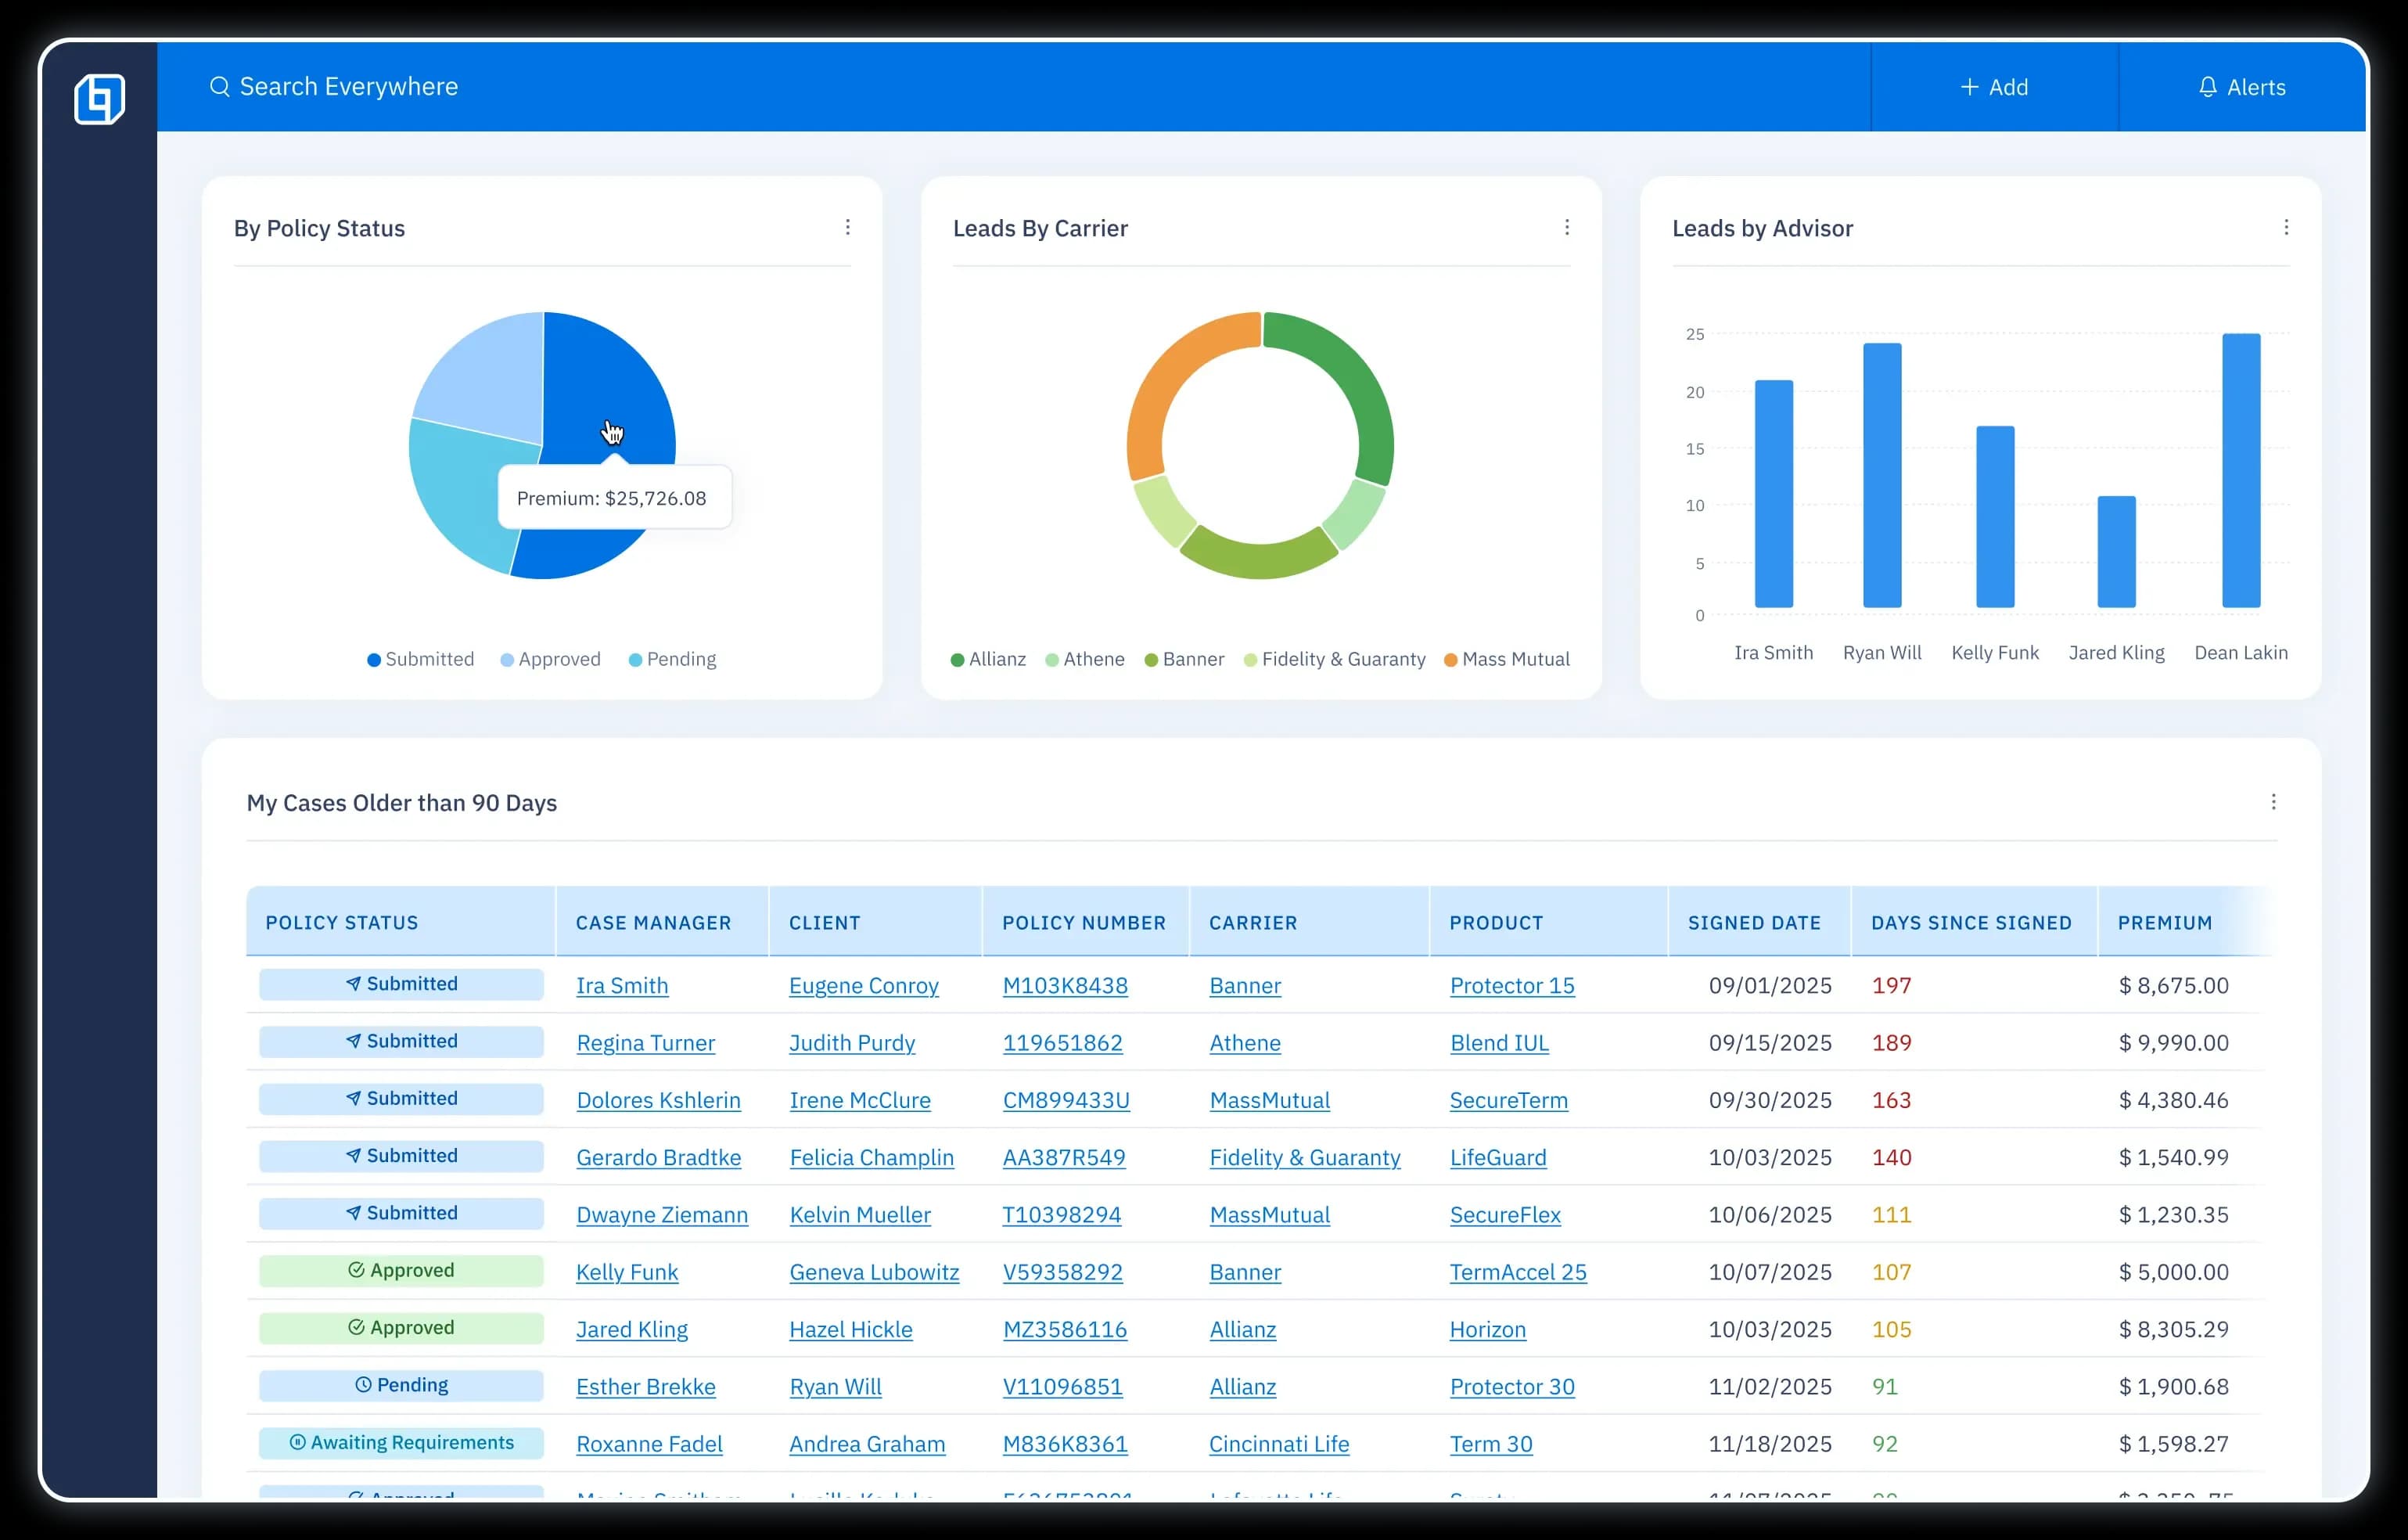Viewport: 2408px width, 1540px height.
Task: Click the paper-plane icon on Ira Smith's Submitted badge
Action: [x=354, y=984]
